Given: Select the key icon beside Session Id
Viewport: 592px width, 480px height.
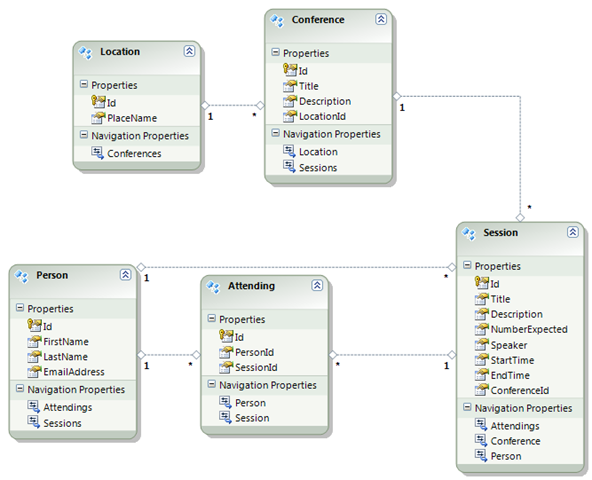Looking at the screenshot, I should pos(482,283).
